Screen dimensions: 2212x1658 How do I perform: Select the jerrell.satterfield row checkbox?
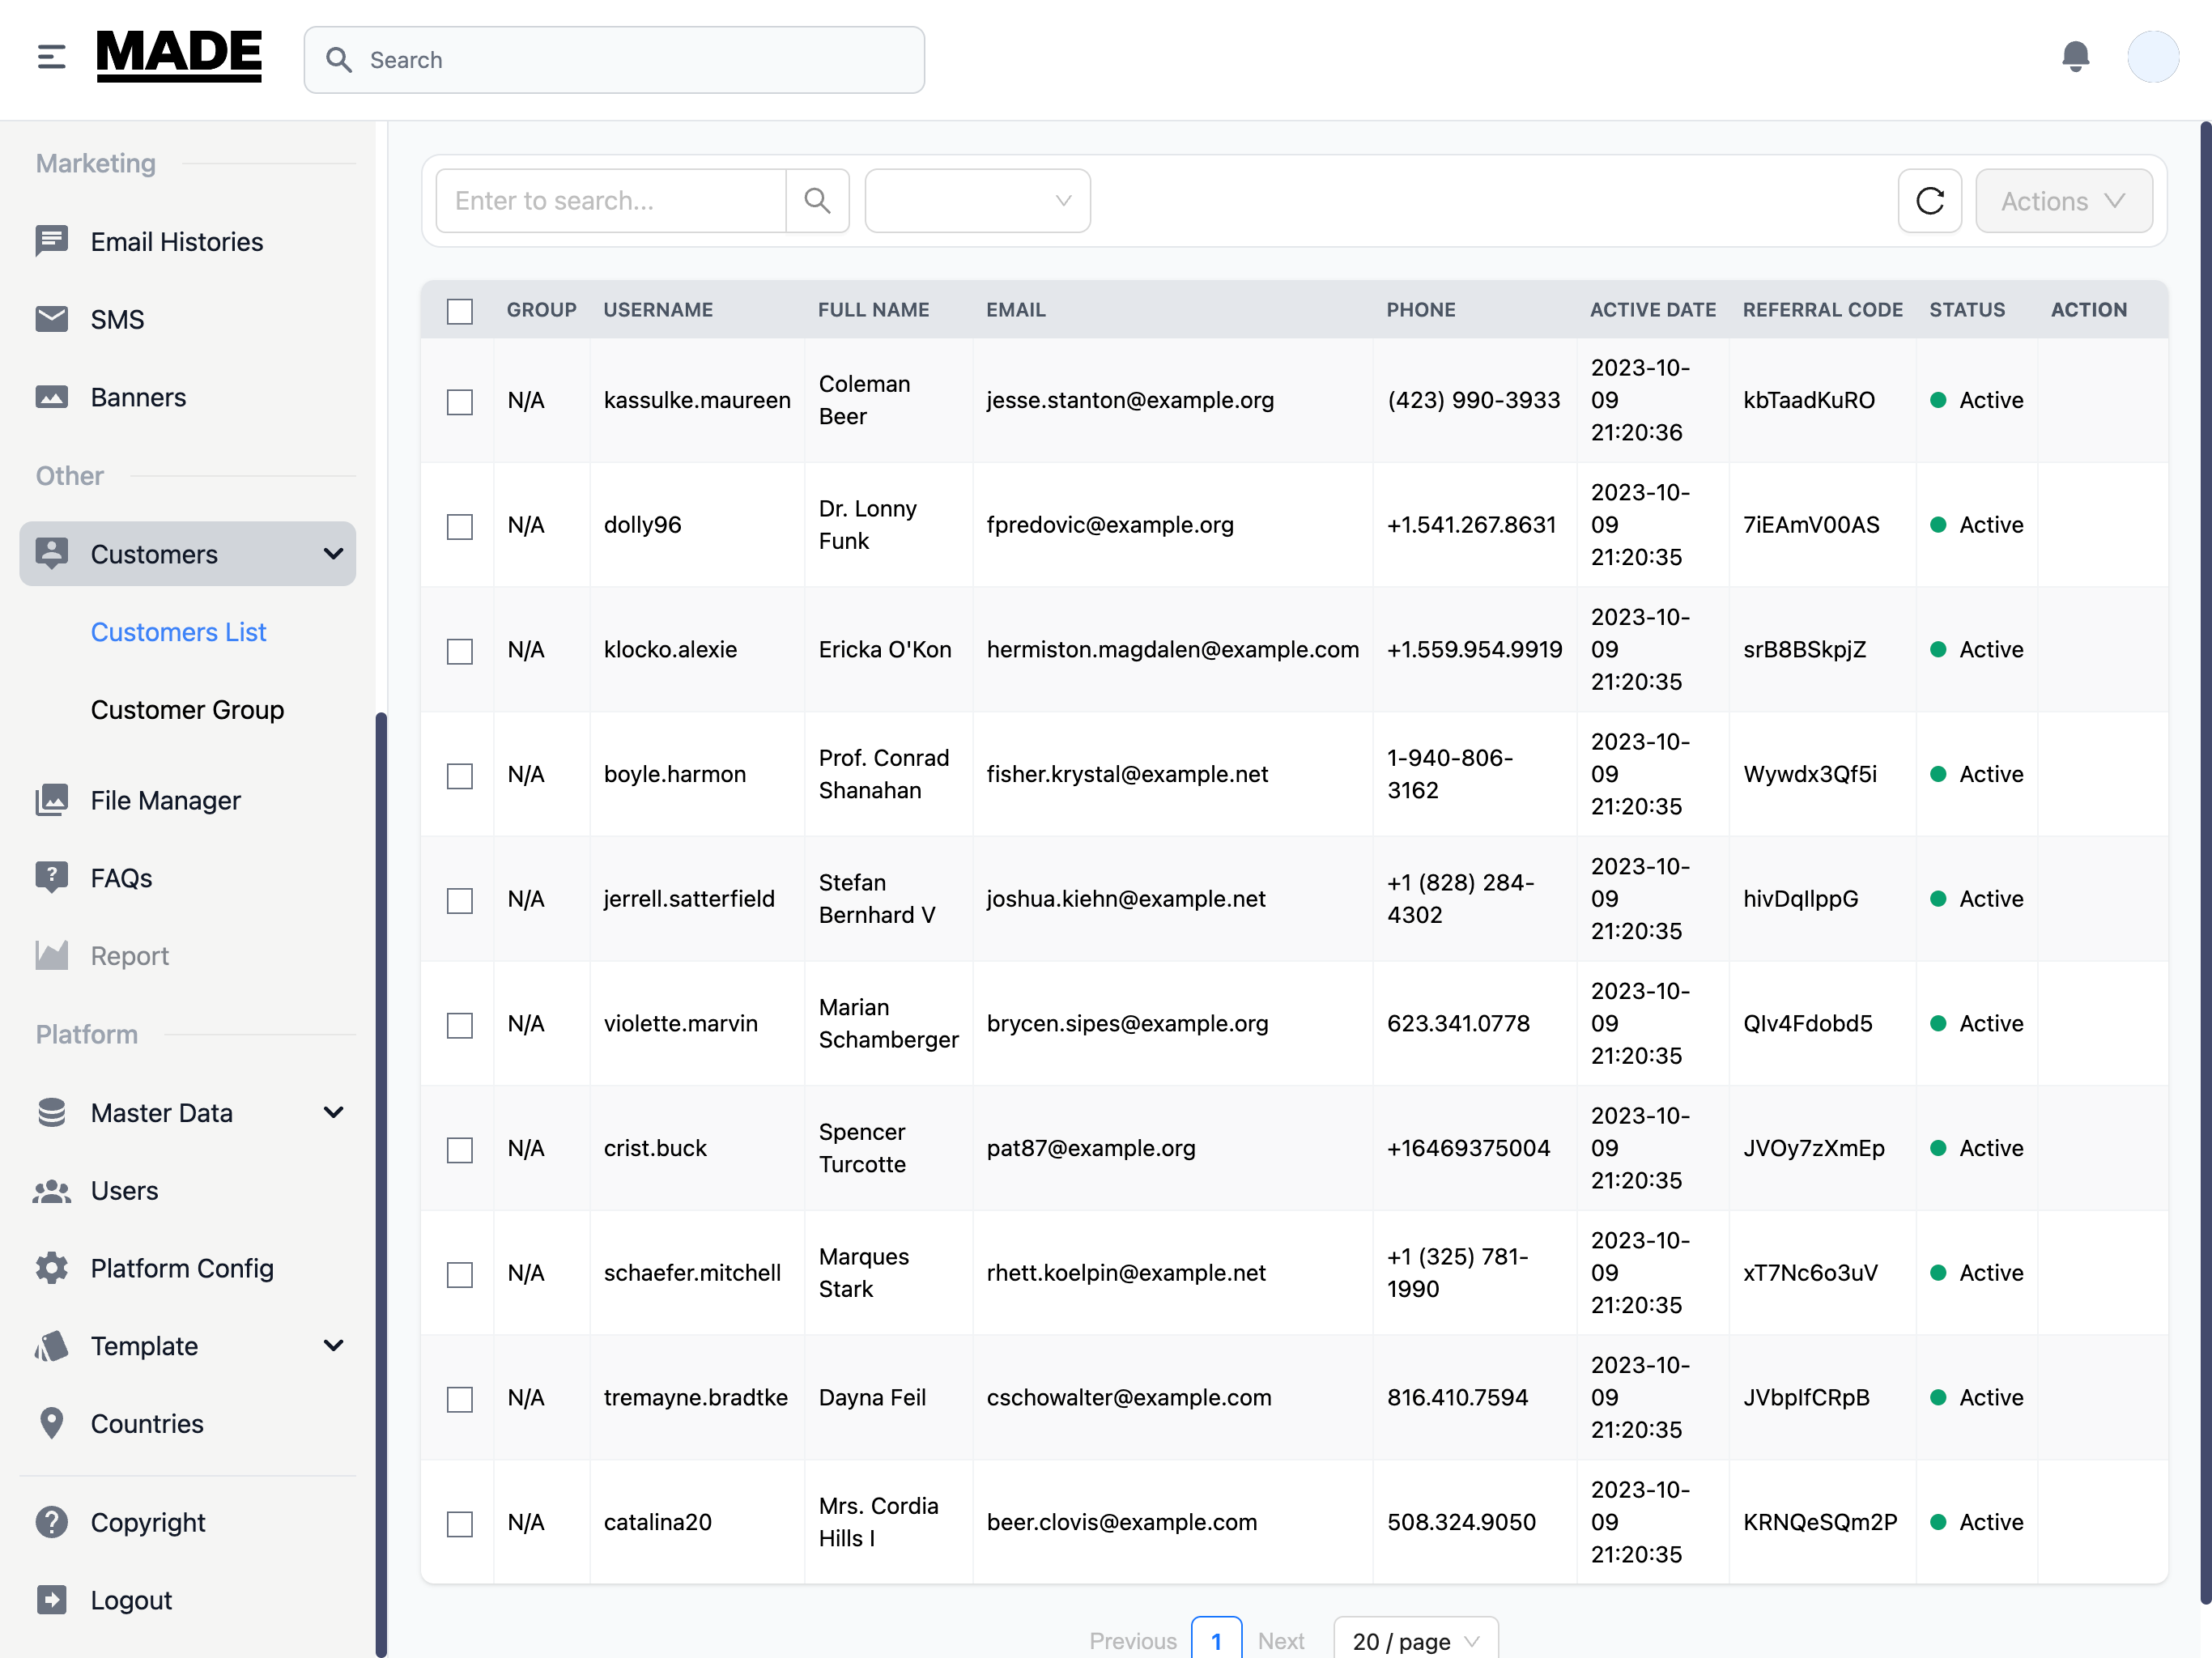pyautogui.click(x=460, y=901)
